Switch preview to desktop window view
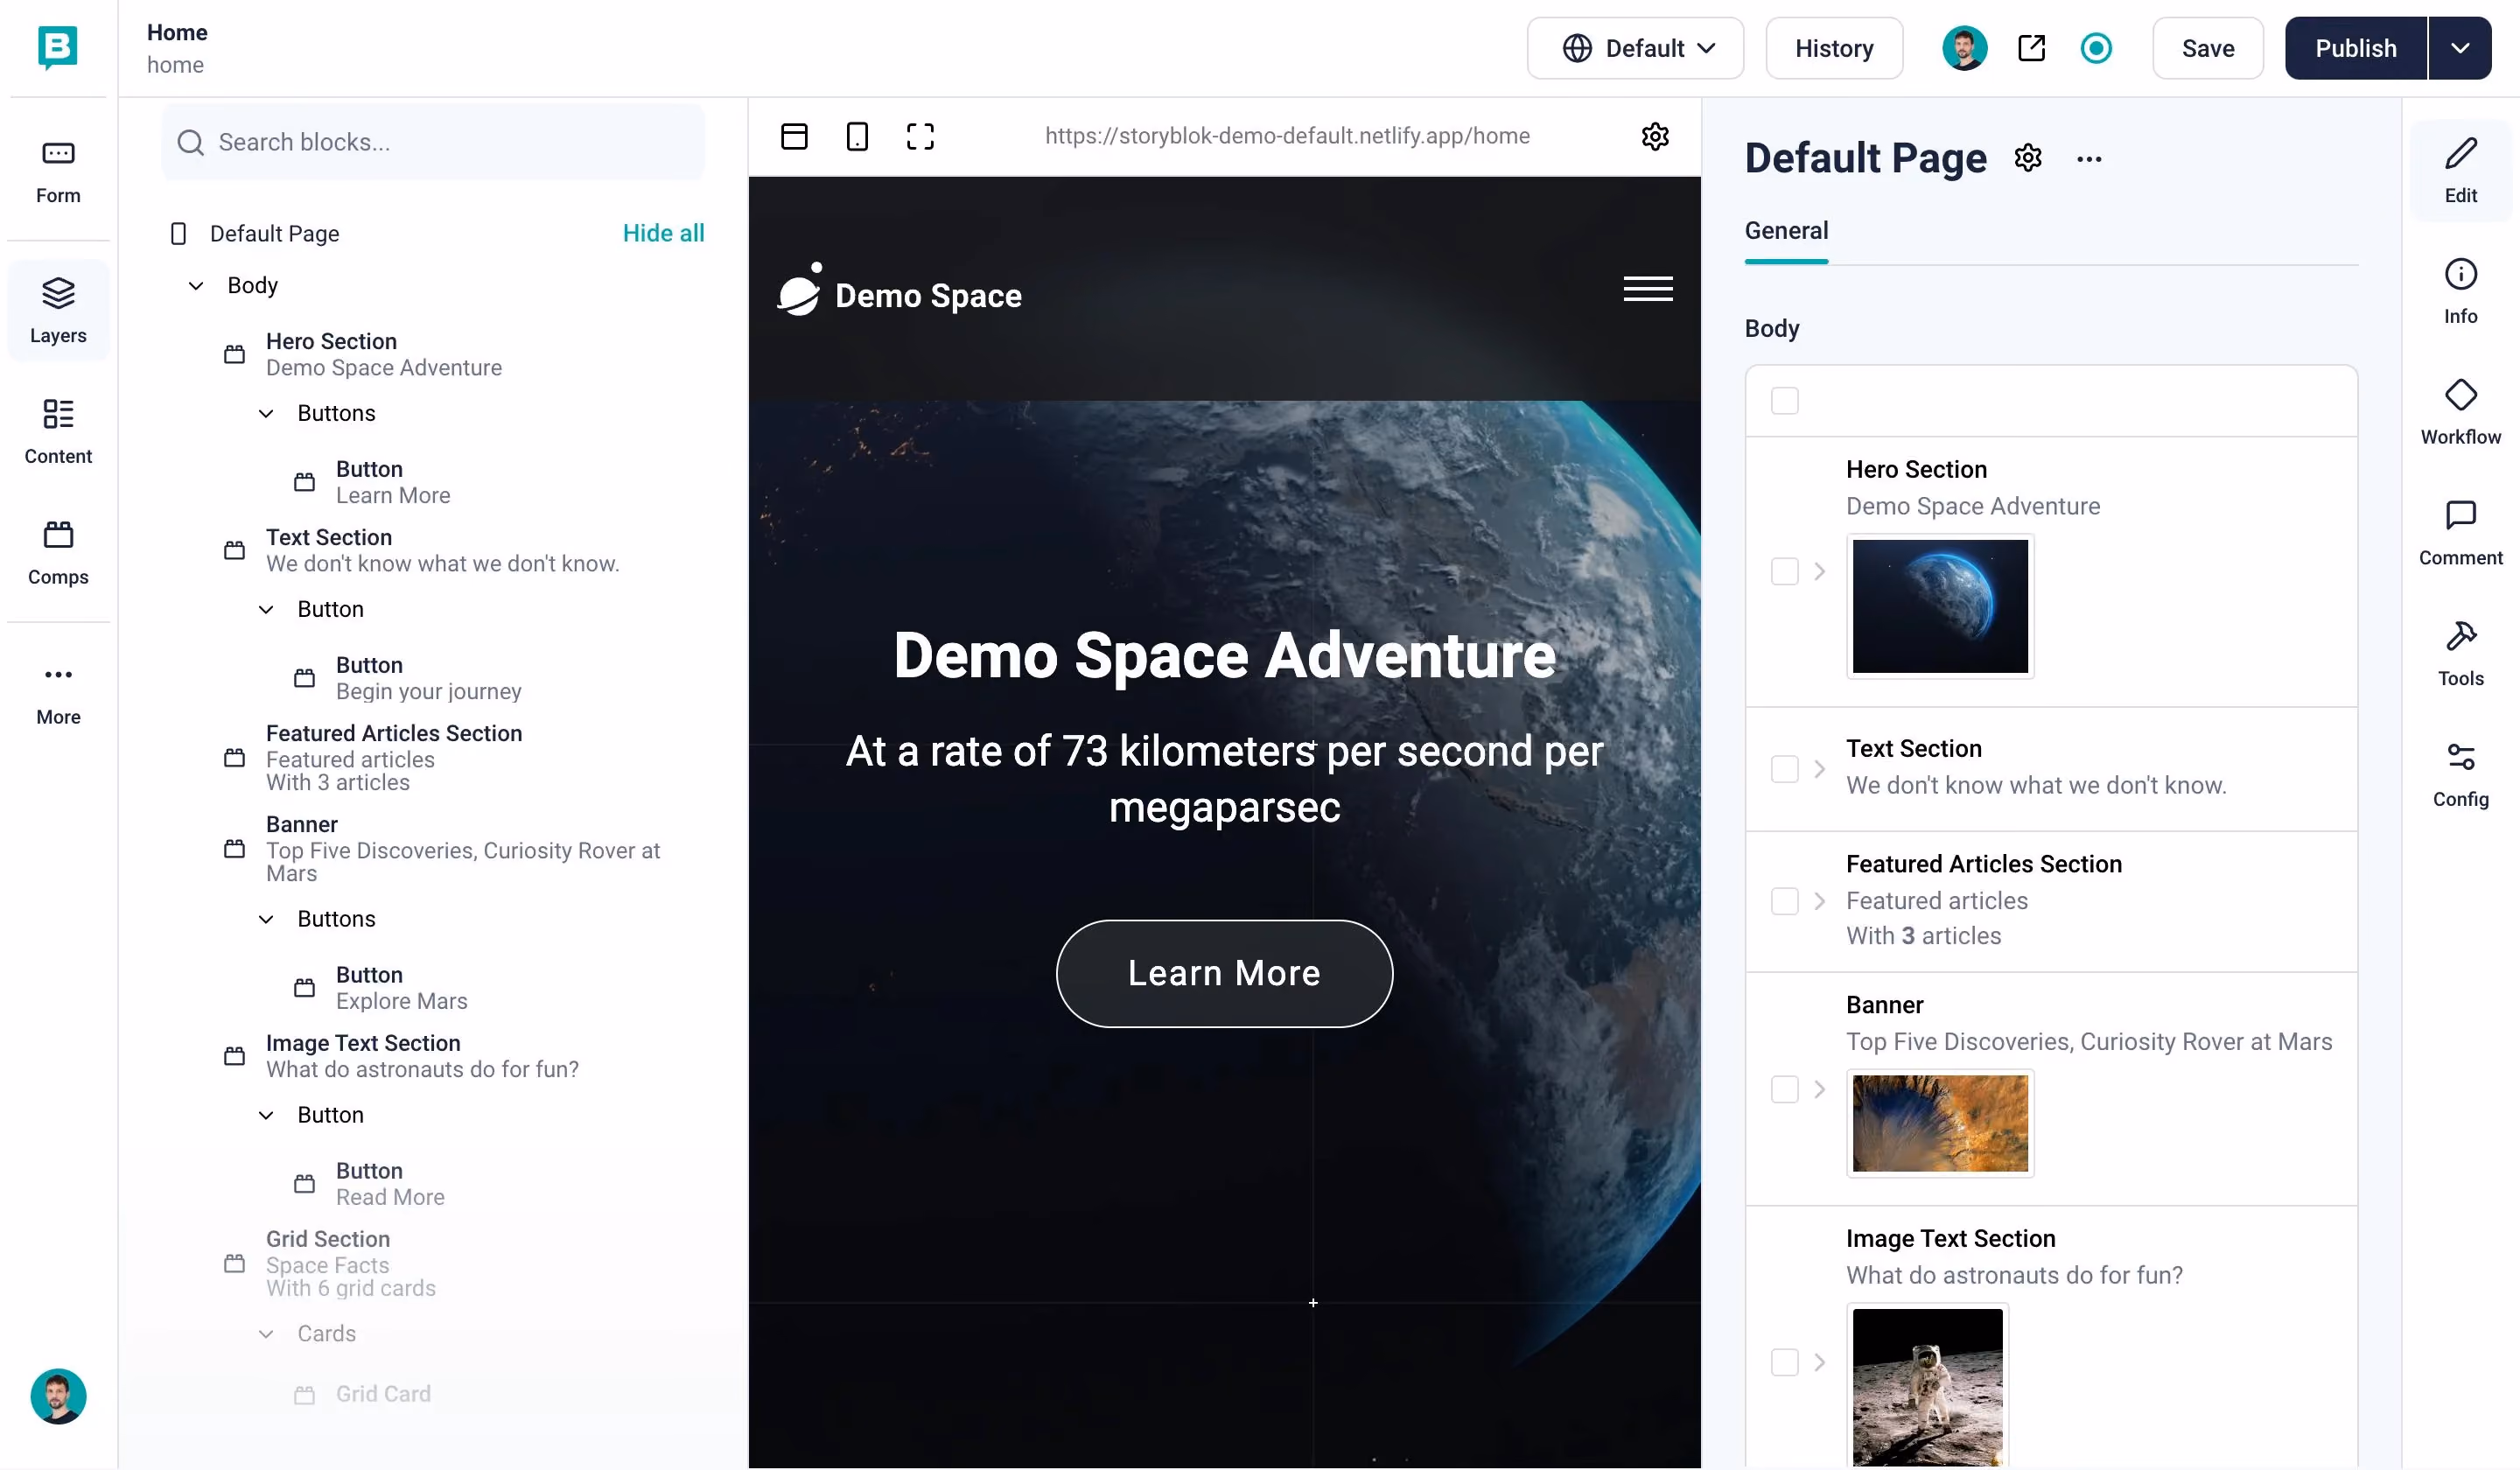2520x1470 pixels. pyautogui.click(x=794, y=136)
